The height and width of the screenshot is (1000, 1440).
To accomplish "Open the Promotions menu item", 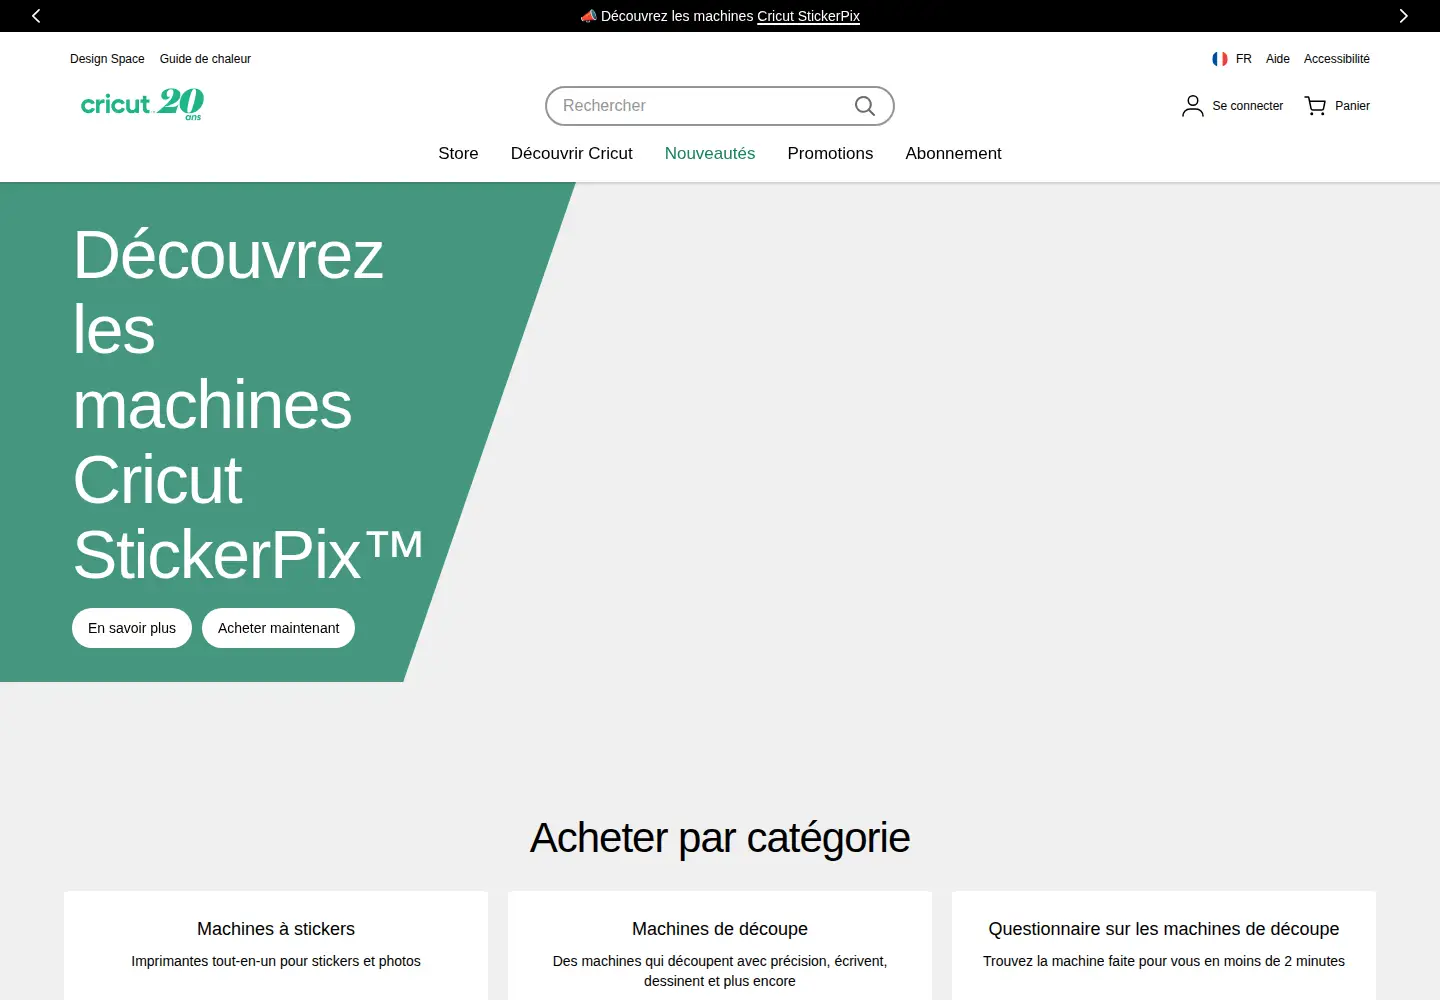I will (x=830, y=153).
